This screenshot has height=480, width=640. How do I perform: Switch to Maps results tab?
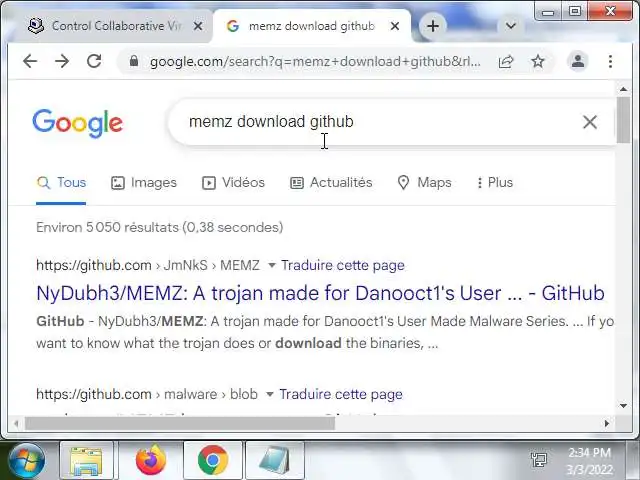point(424,182)
